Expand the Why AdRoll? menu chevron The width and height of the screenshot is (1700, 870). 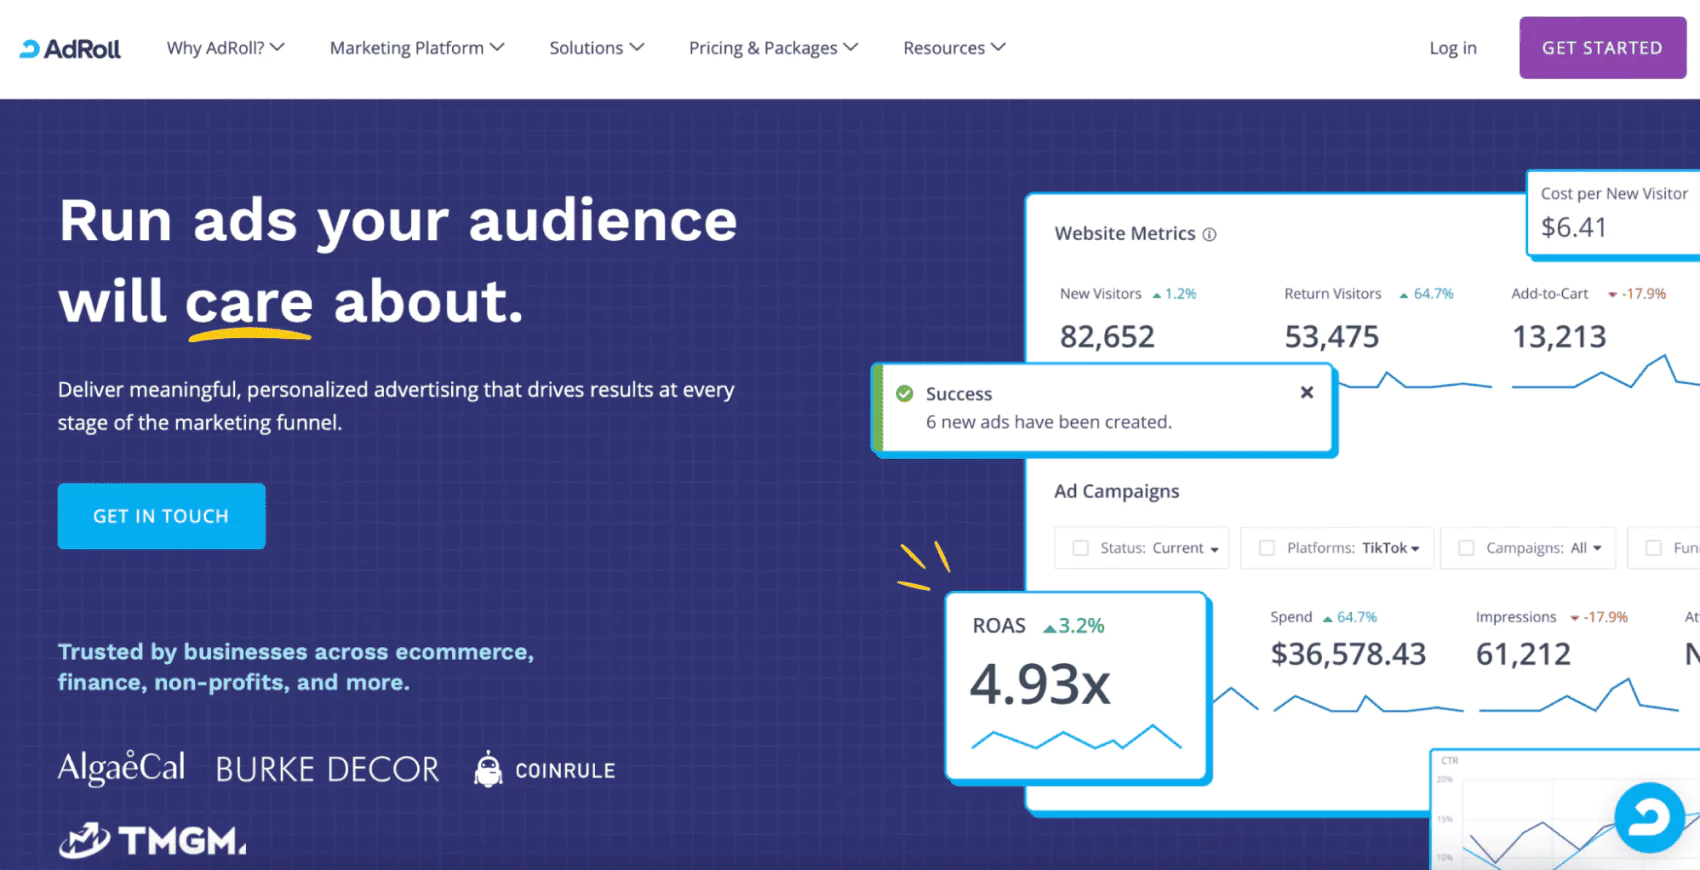tap(277, 47)
